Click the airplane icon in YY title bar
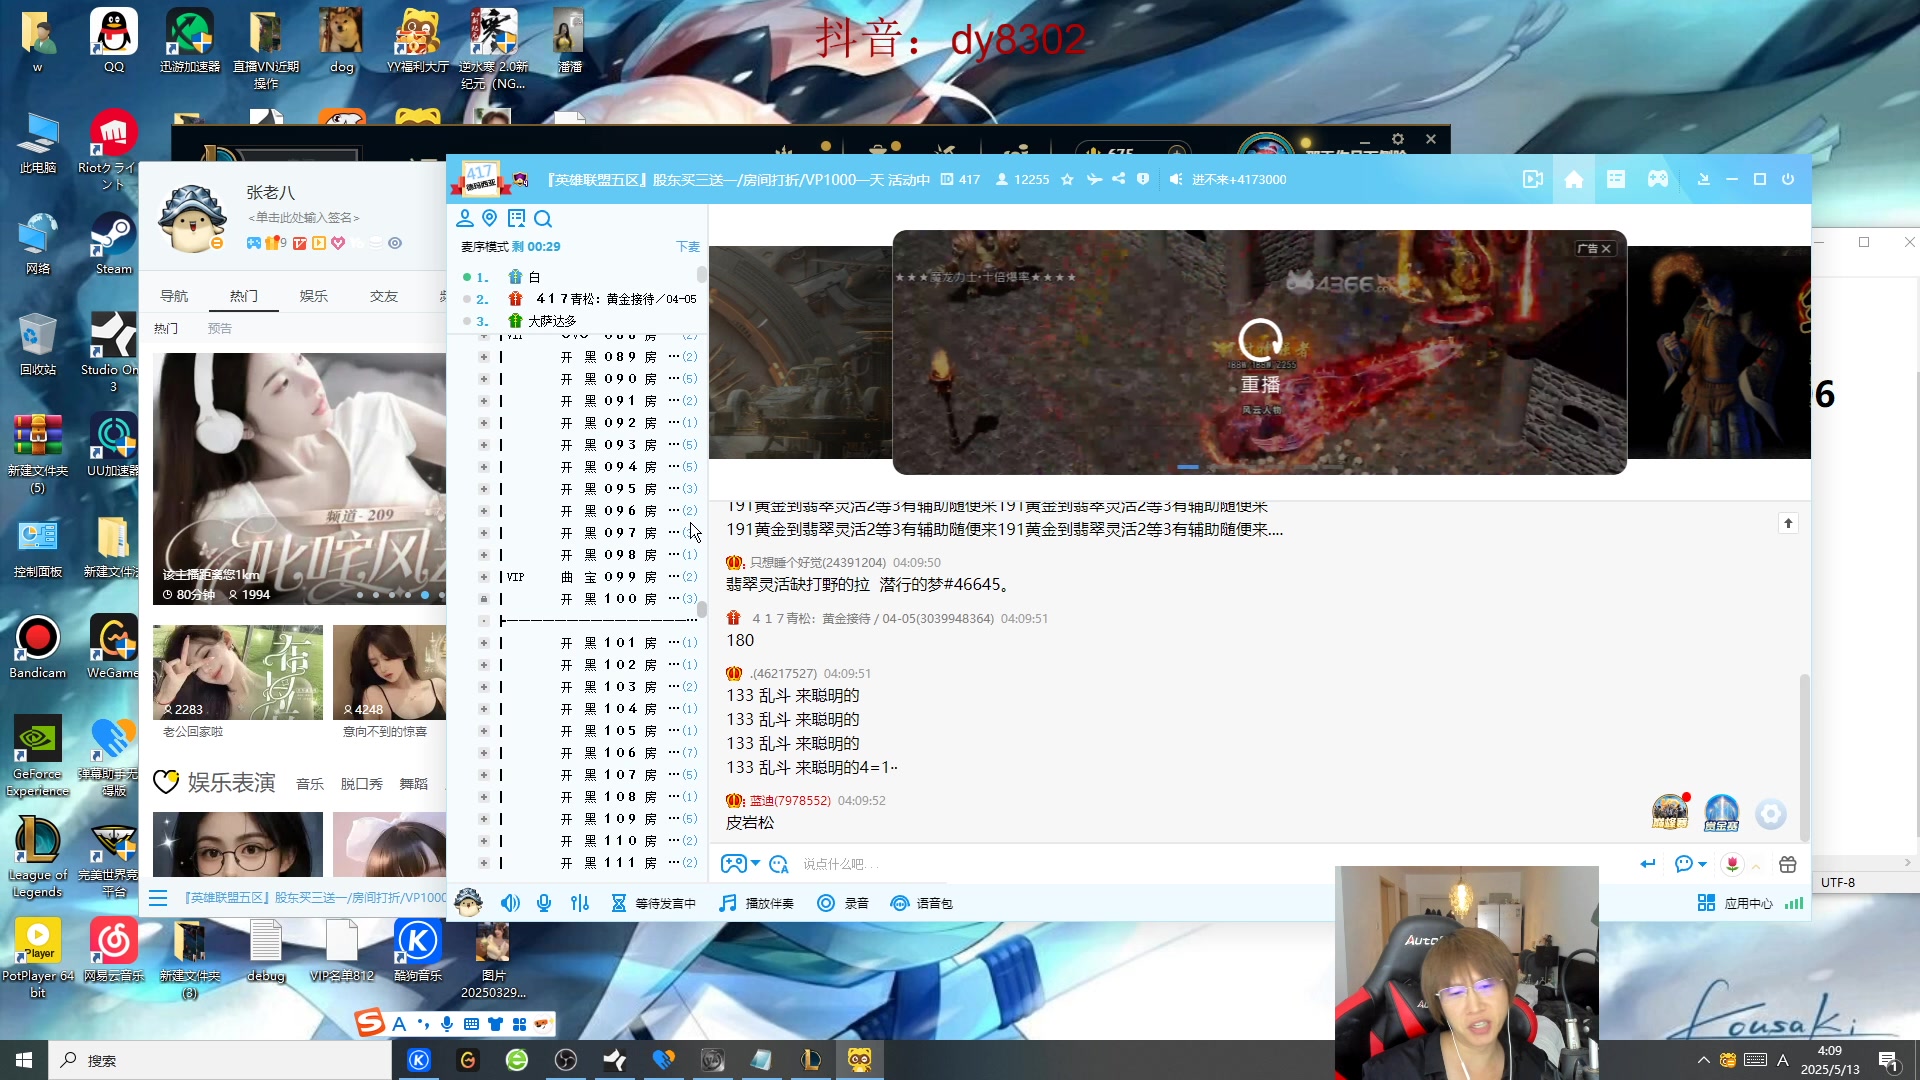The image size is (1920, 1080). coord(1094,180)
